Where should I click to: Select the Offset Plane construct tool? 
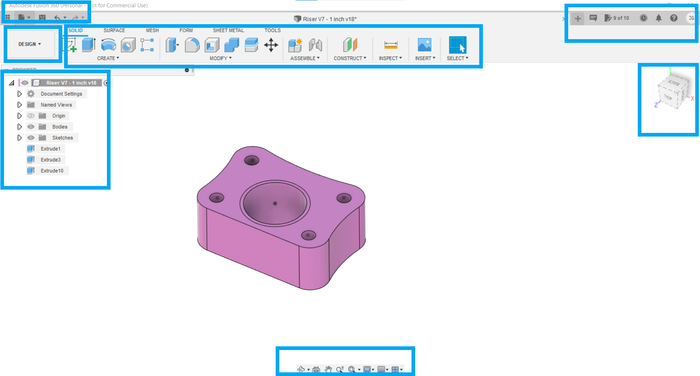[350, 45]
